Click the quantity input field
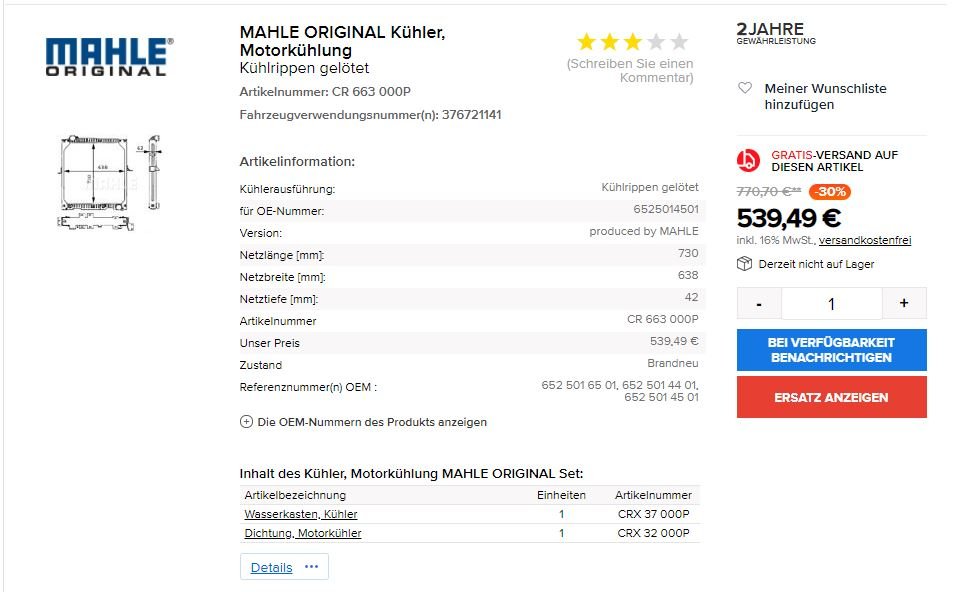 click(x=831, y=303)
